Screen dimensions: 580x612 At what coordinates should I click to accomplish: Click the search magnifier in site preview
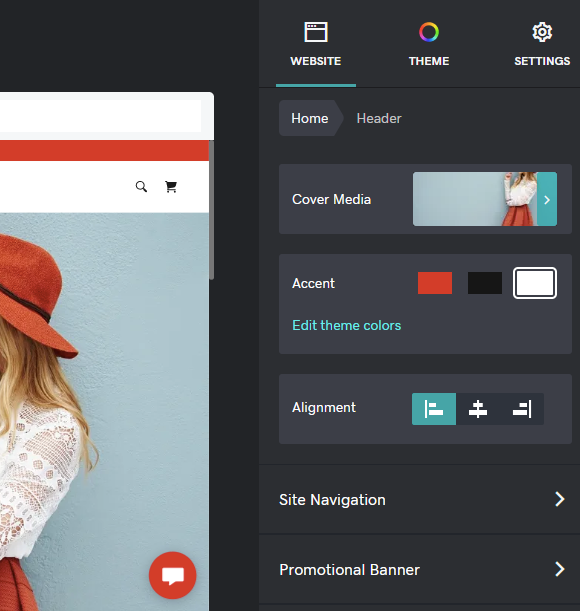tap(141, 187)
